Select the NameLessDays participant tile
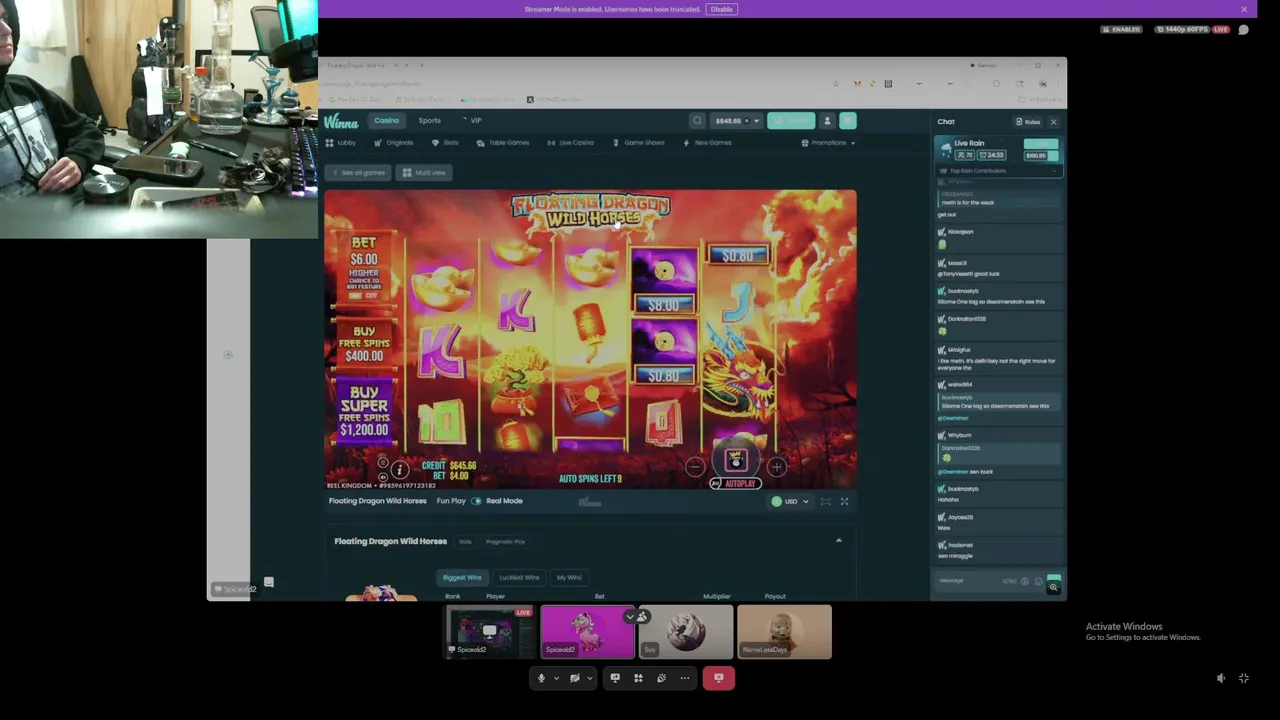This screenshot has width=1280, height=720. (x=784, y=632)
